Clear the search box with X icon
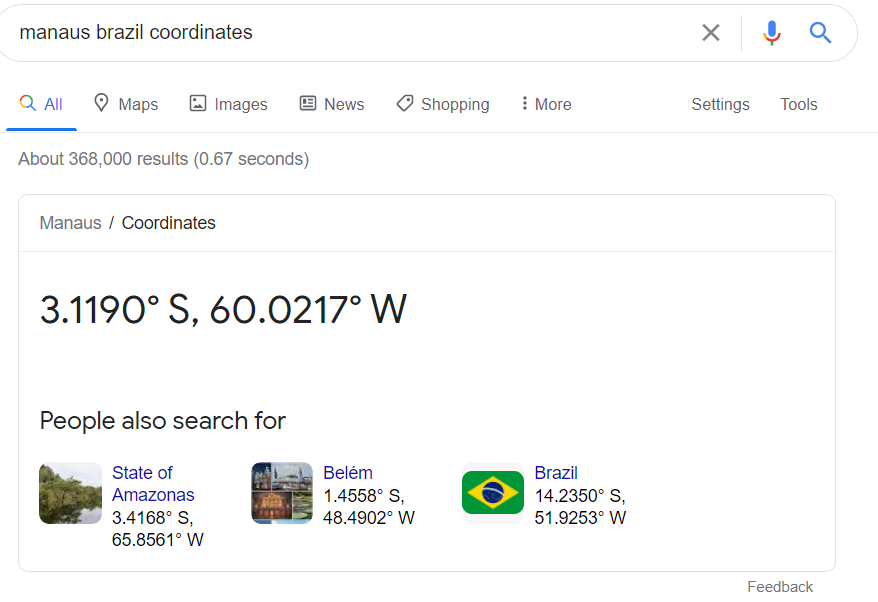Viewport: 878px width, 602px height. 711,33
